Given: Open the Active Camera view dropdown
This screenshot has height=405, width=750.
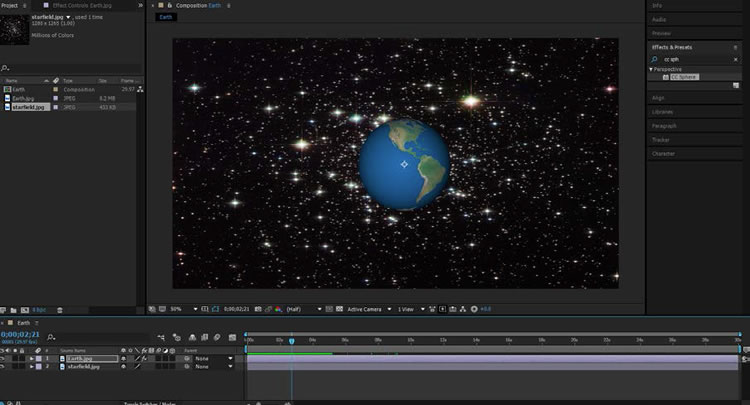Looking at the screenshot, I should click(368, 309).
